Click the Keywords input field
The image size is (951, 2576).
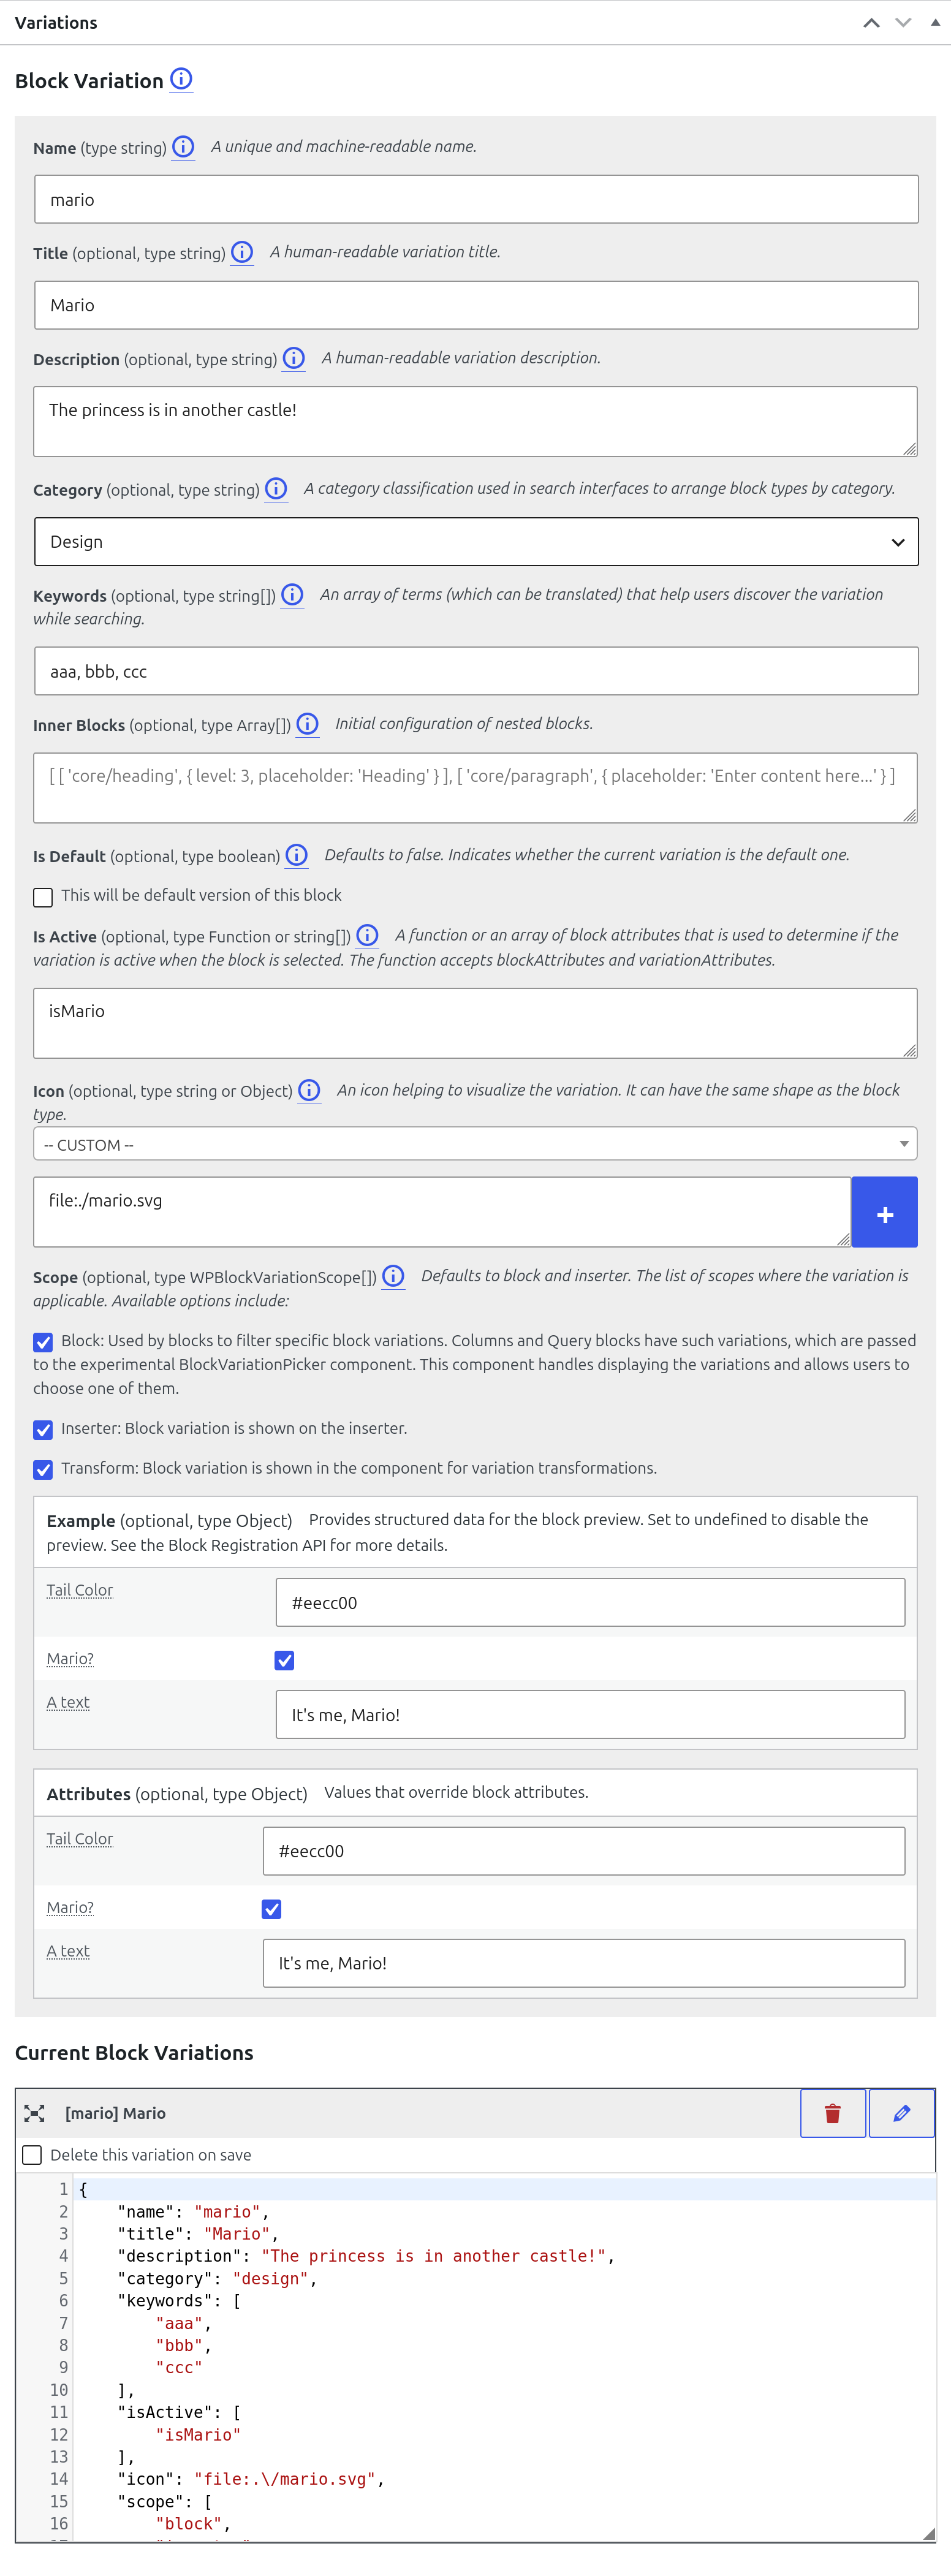[476, 671]
